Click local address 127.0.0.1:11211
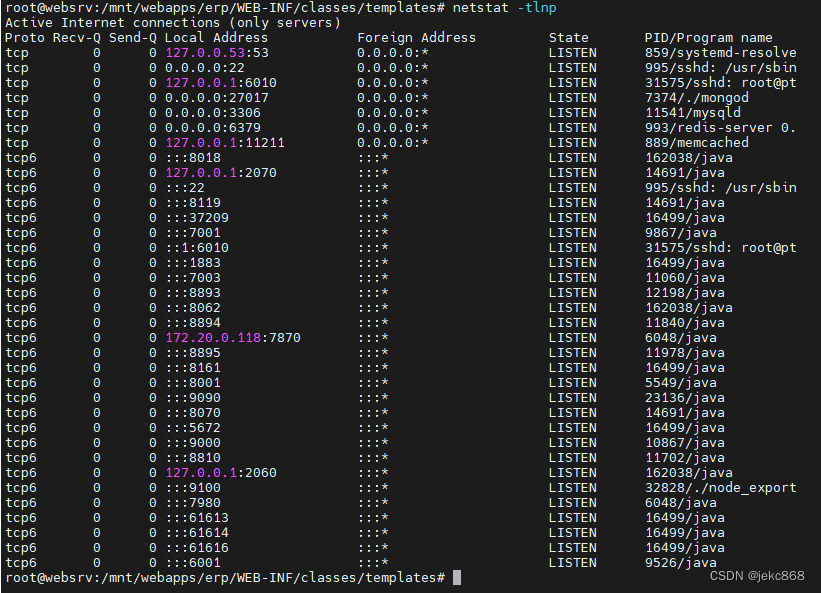Viewport: 821px width, 593px height. 225,143
